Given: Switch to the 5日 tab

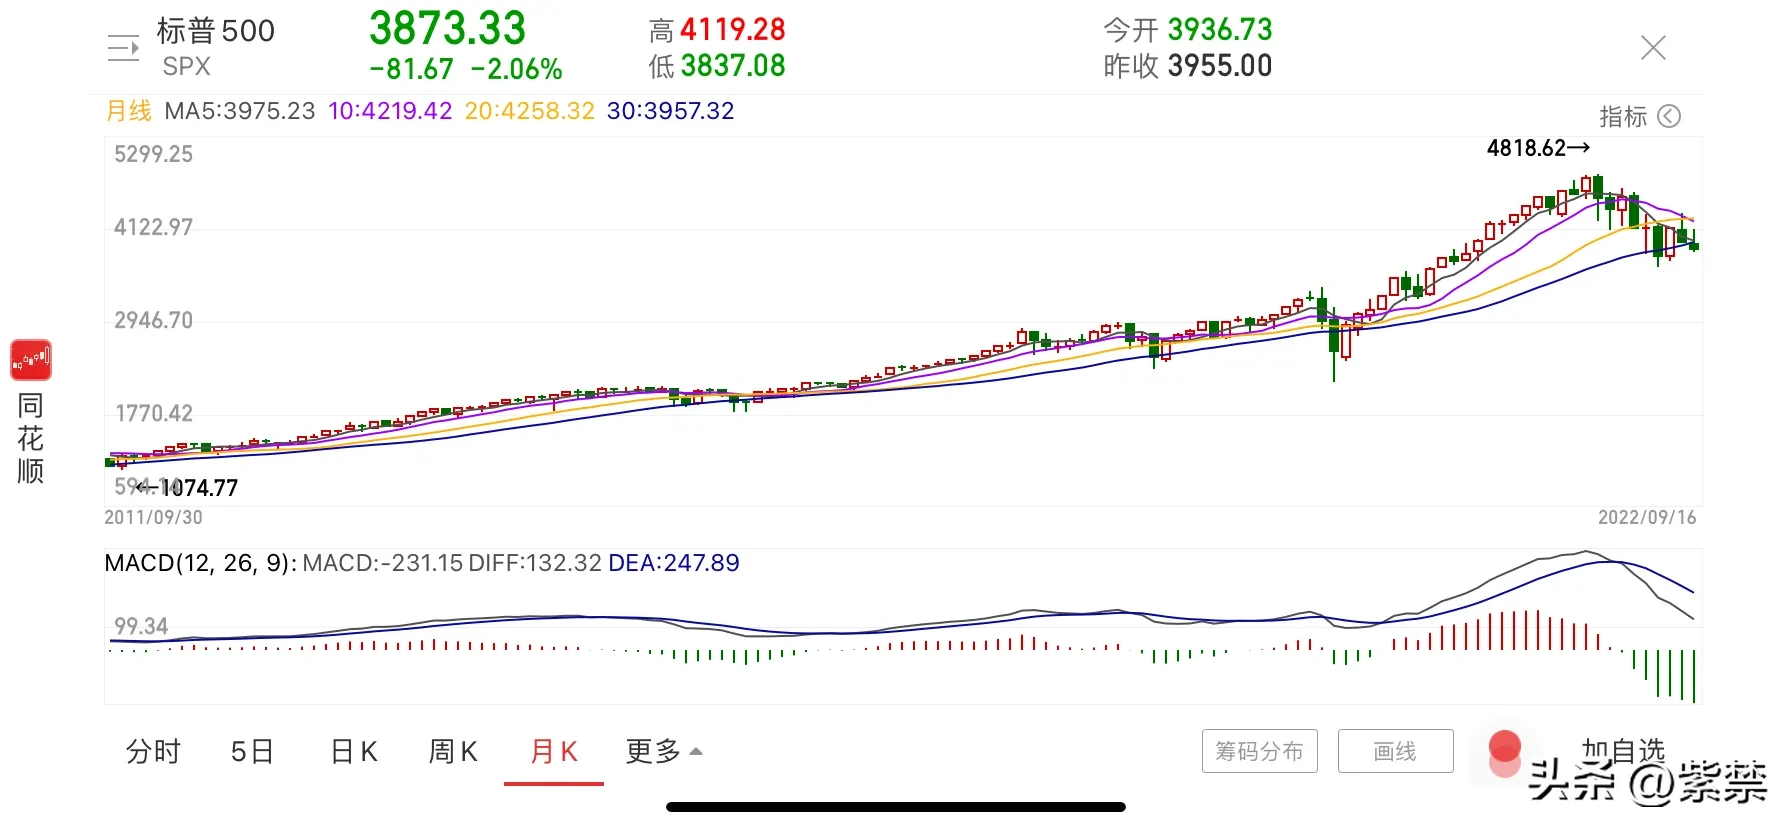Looking at the screenshot, I should click(252, 751).
